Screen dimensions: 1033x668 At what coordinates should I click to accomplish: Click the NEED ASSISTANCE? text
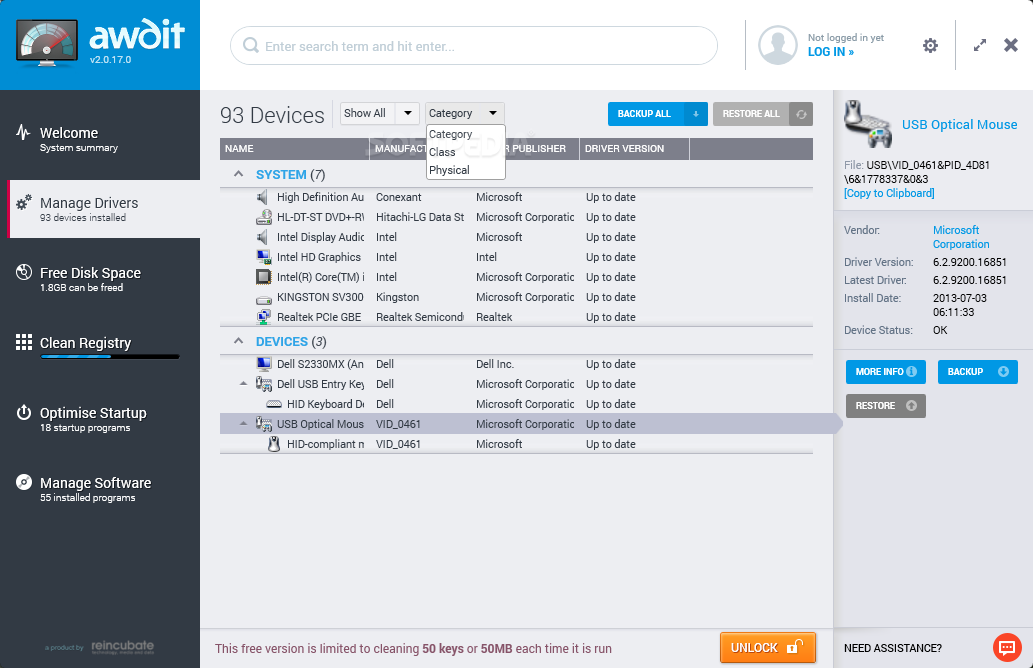[893, 648]
